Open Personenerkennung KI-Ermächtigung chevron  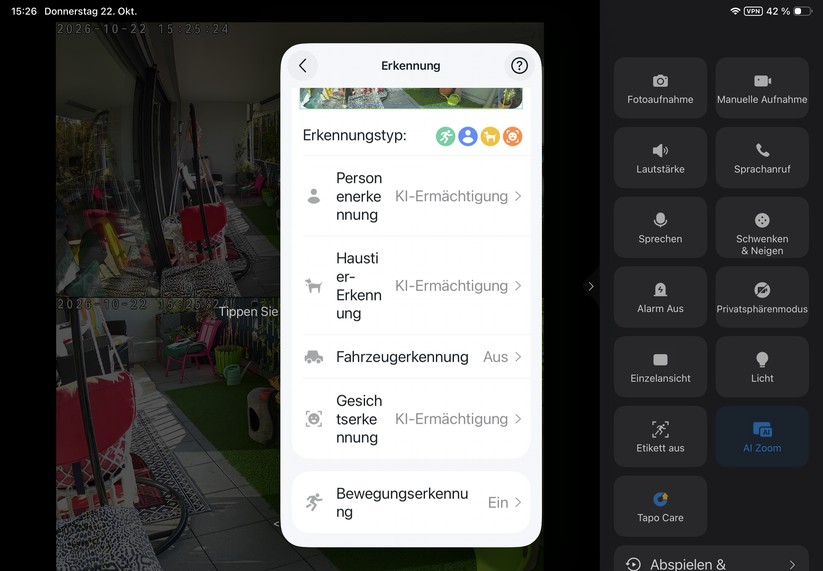[x=518, y=196]
